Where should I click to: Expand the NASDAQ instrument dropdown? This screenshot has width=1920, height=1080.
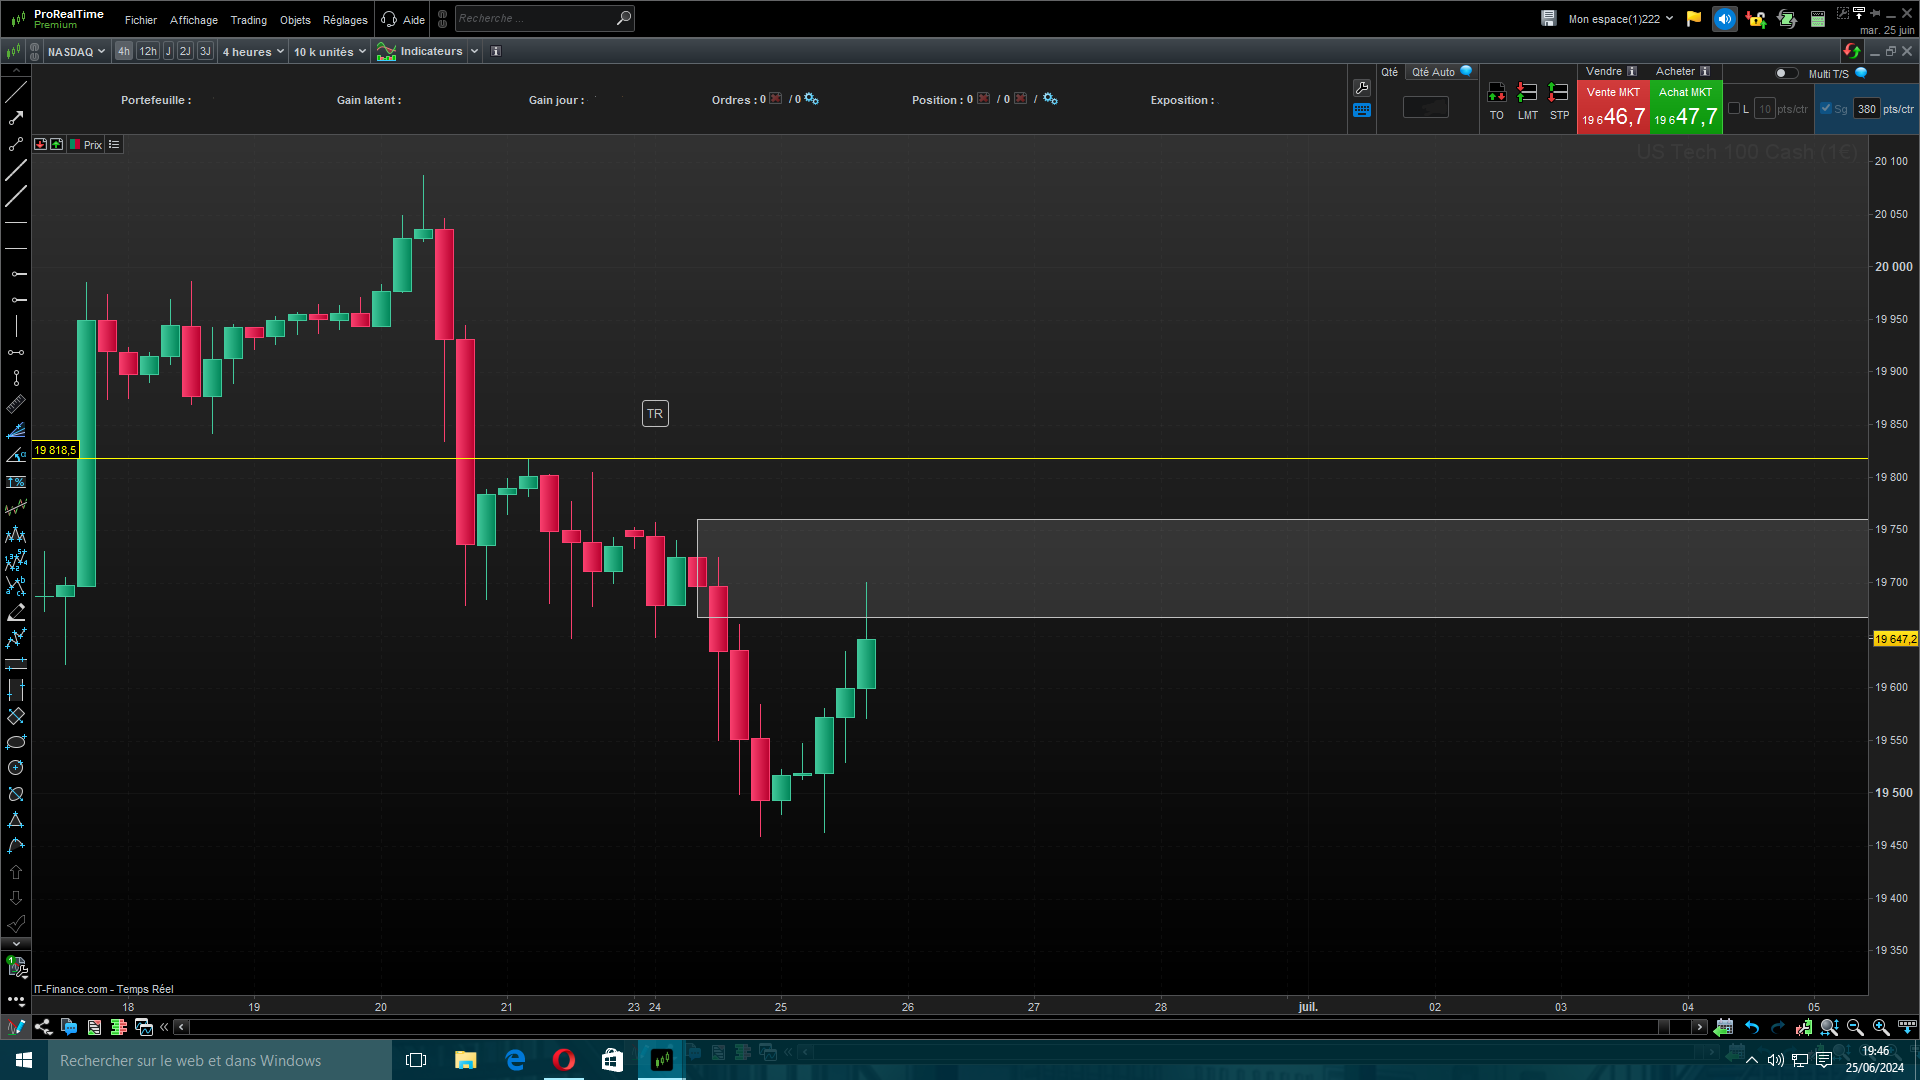click(x=76, y=51)
